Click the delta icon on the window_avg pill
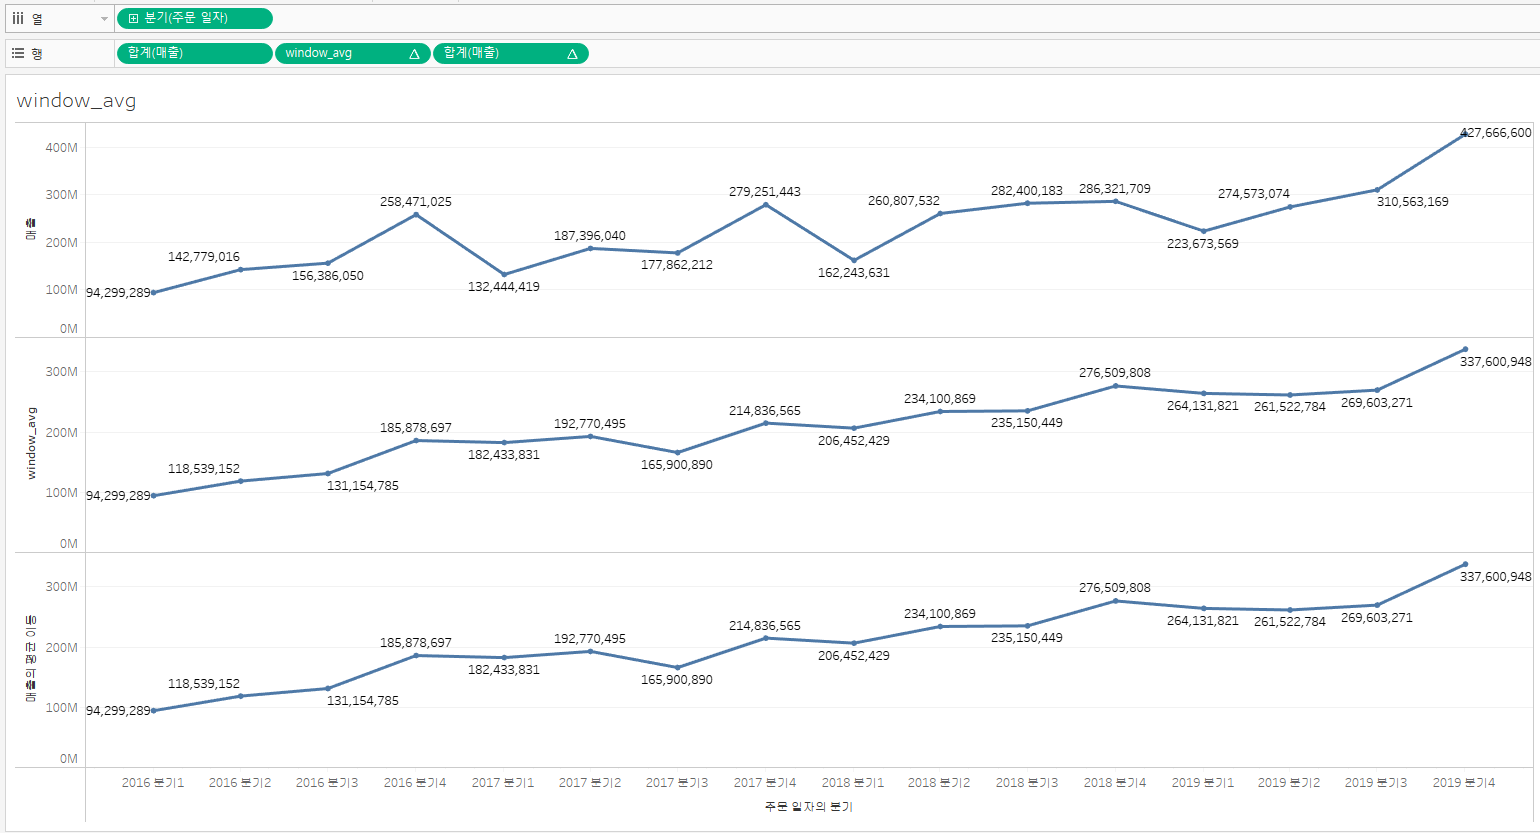 click(414, 54)
